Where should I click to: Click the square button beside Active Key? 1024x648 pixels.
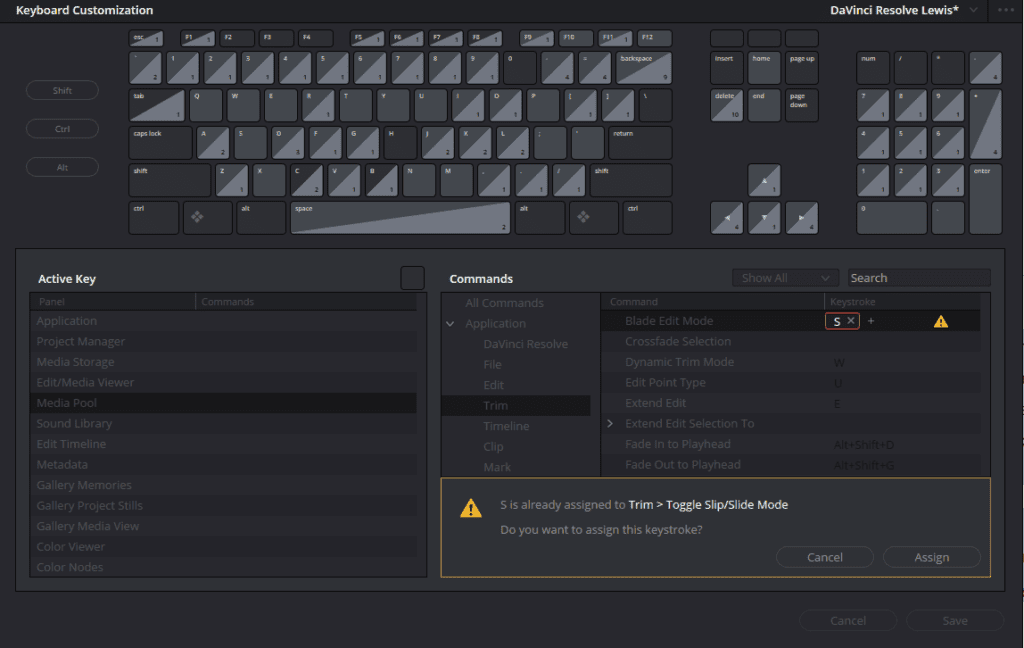click(x=412, y=278)
